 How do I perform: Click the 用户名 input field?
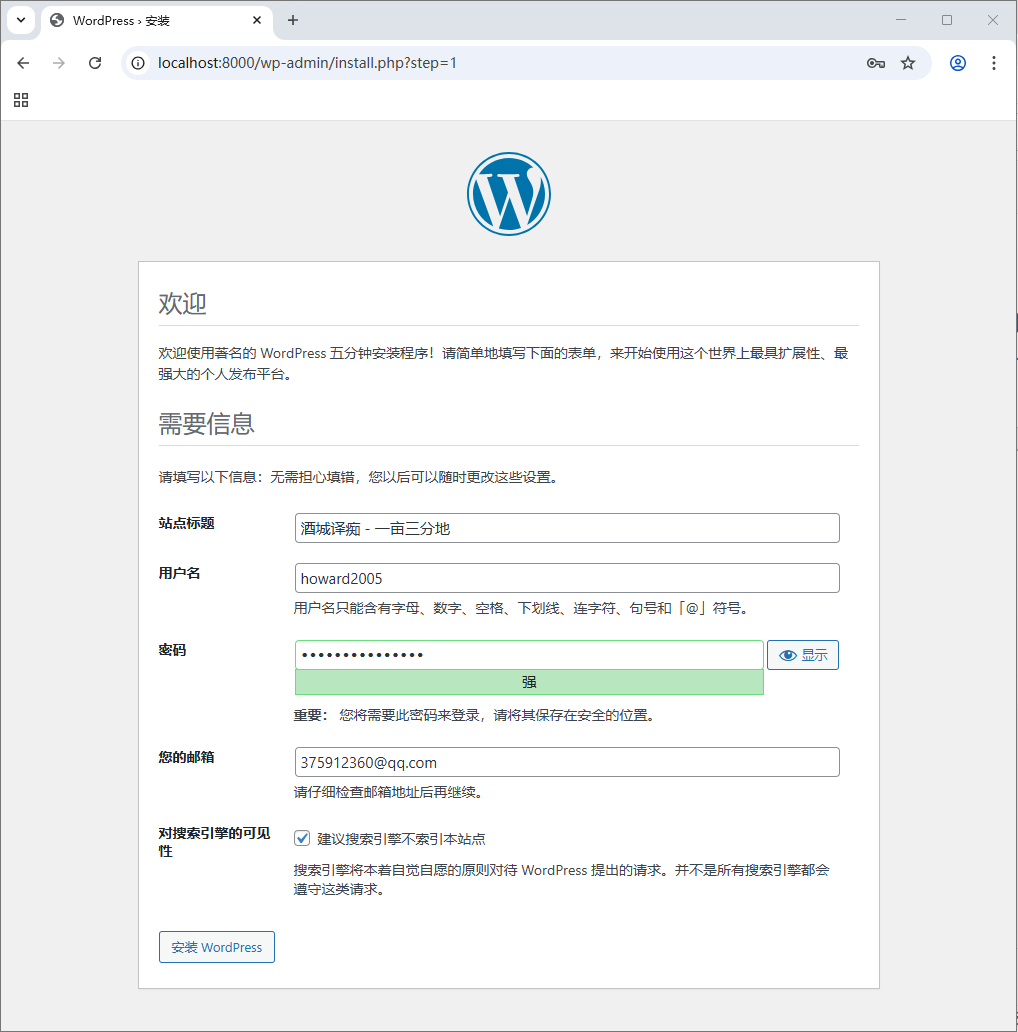[x=567, y=578]
